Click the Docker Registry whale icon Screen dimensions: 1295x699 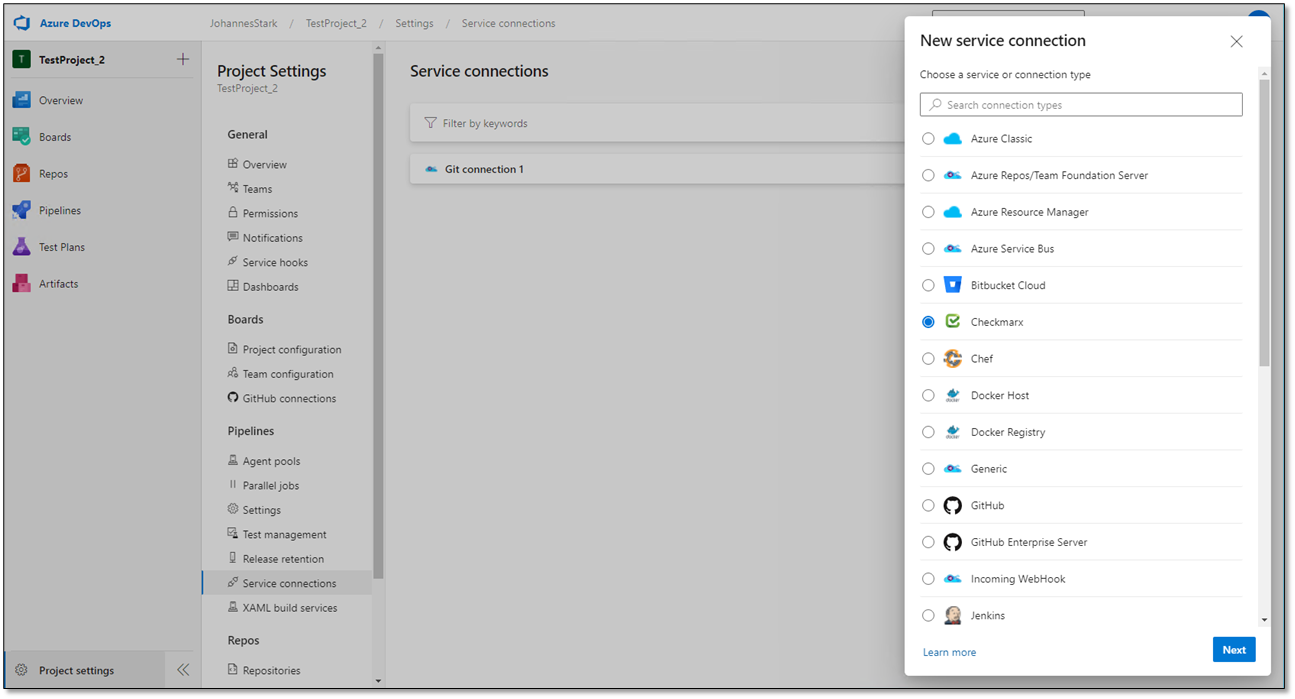tap(952, 432)
